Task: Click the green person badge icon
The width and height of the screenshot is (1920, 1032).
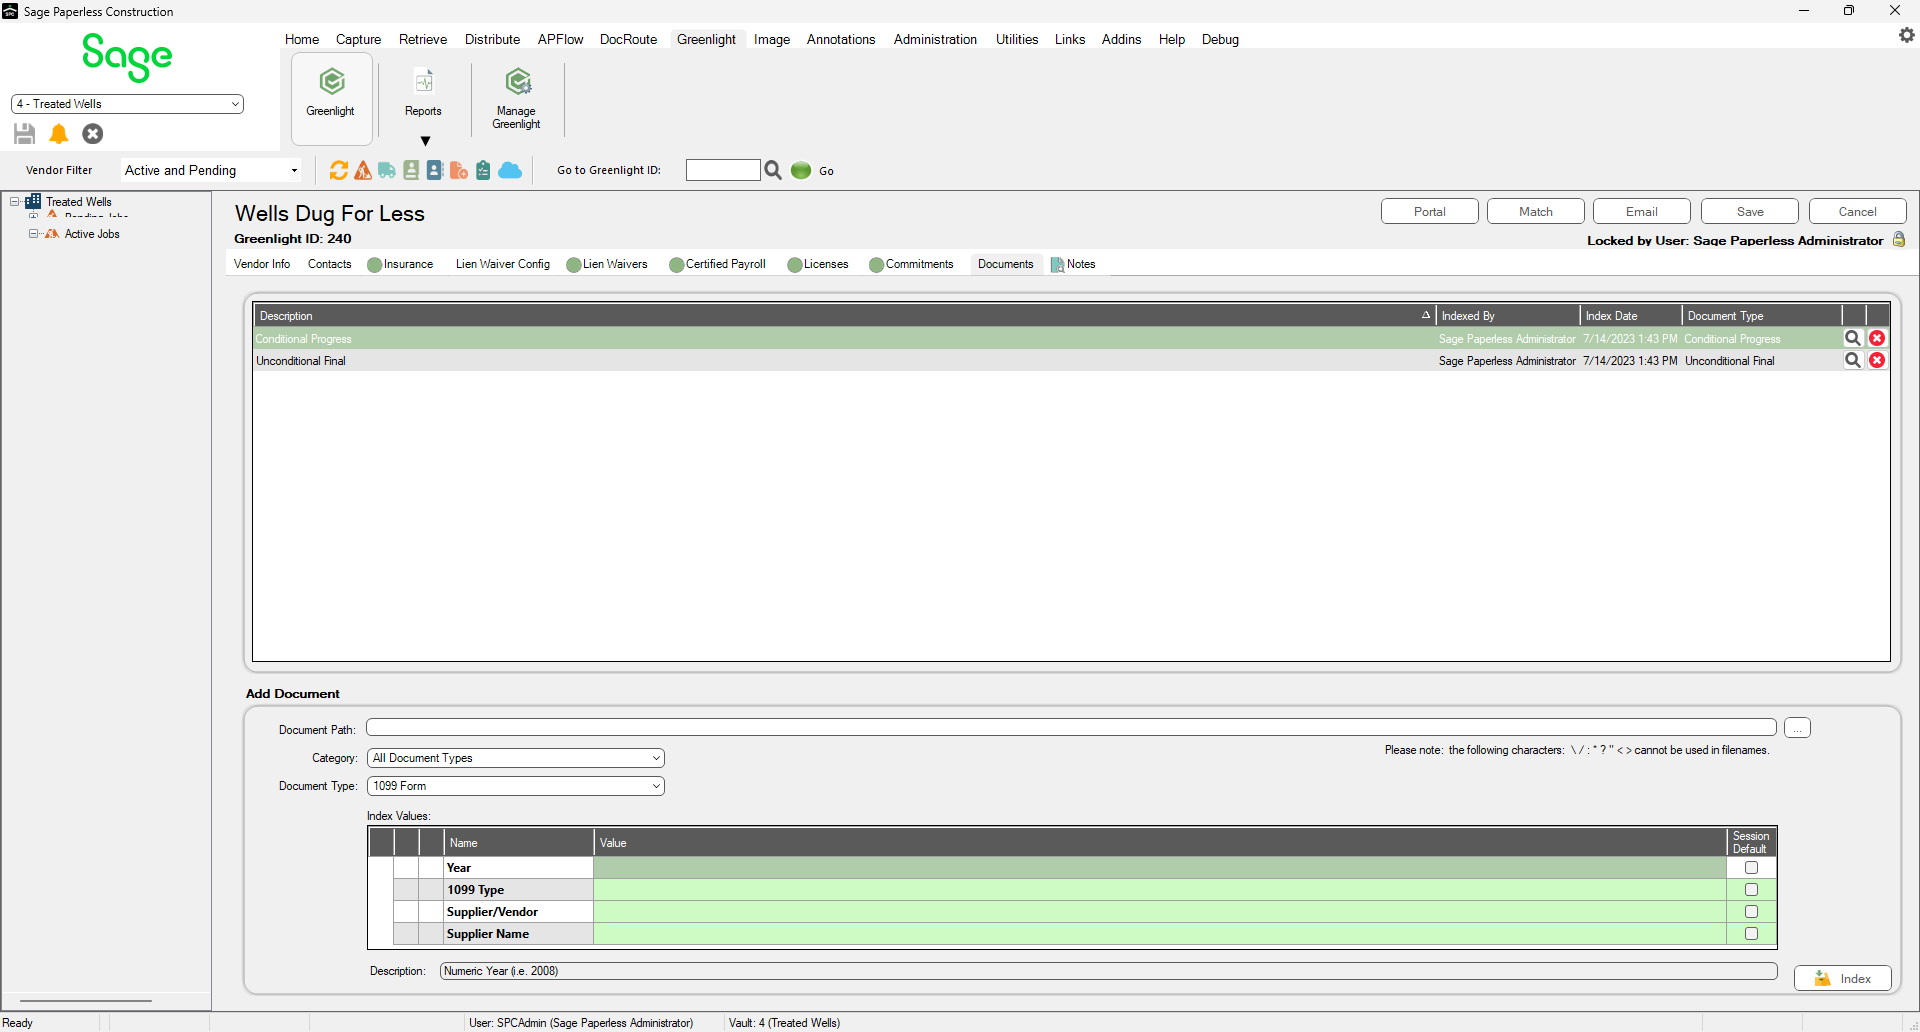Action: (x=411, y=171)
